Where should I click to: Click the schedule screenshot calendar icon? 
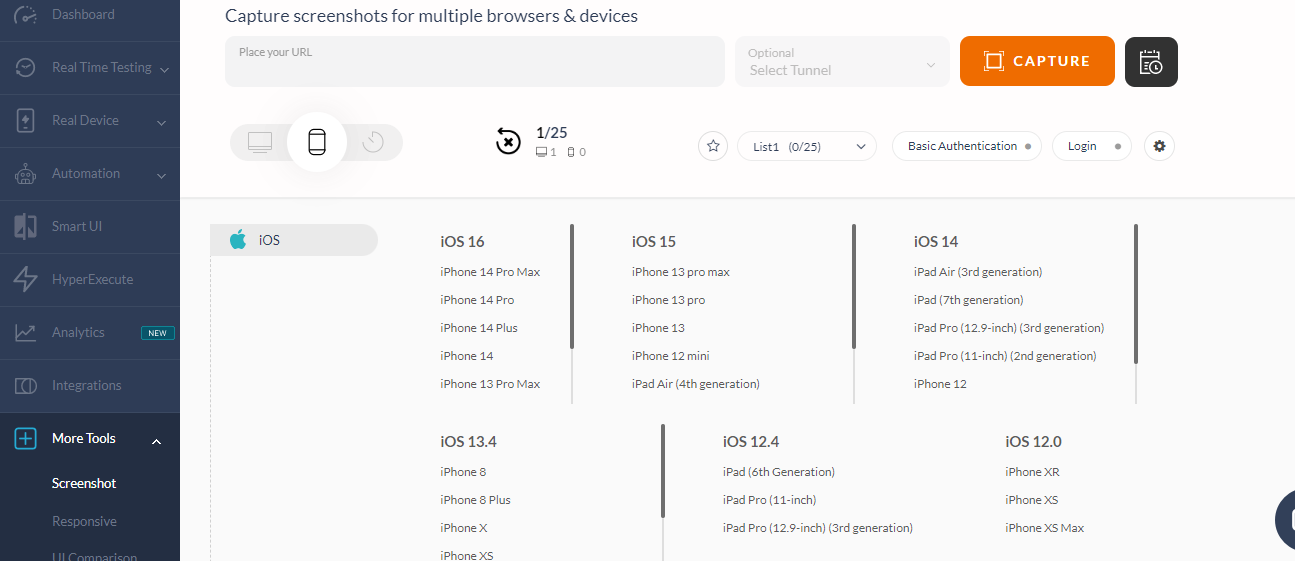[x=1151, y=62]
